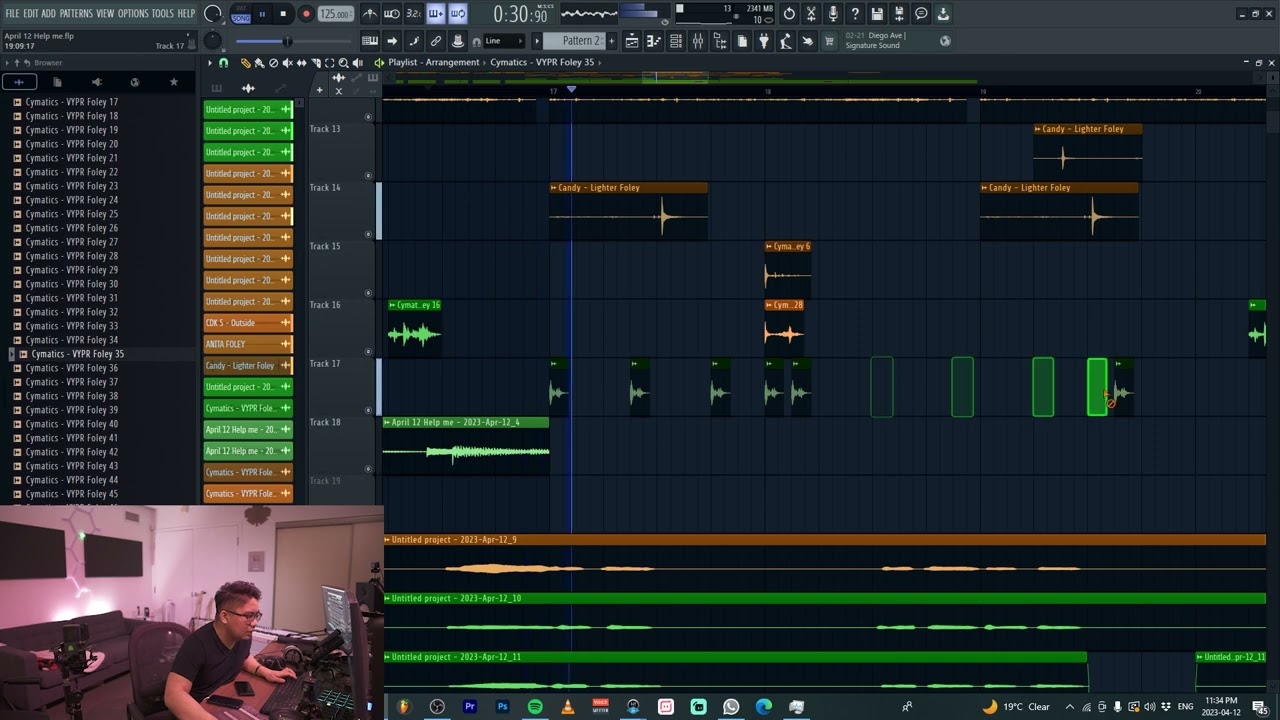This screenshot has width=1280, height=720.
Task: Open the OPTIONS menu
Action: coord(133,14)
